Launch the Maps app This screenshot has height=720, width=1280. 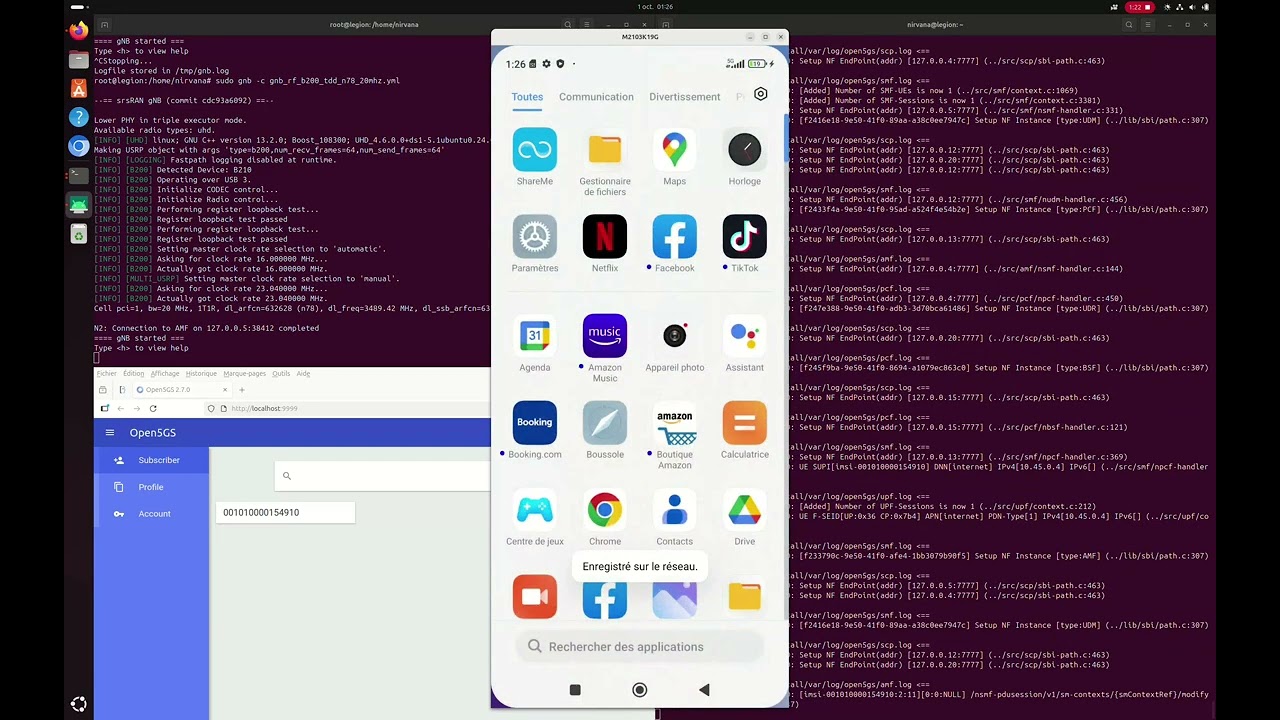[675, 150]
